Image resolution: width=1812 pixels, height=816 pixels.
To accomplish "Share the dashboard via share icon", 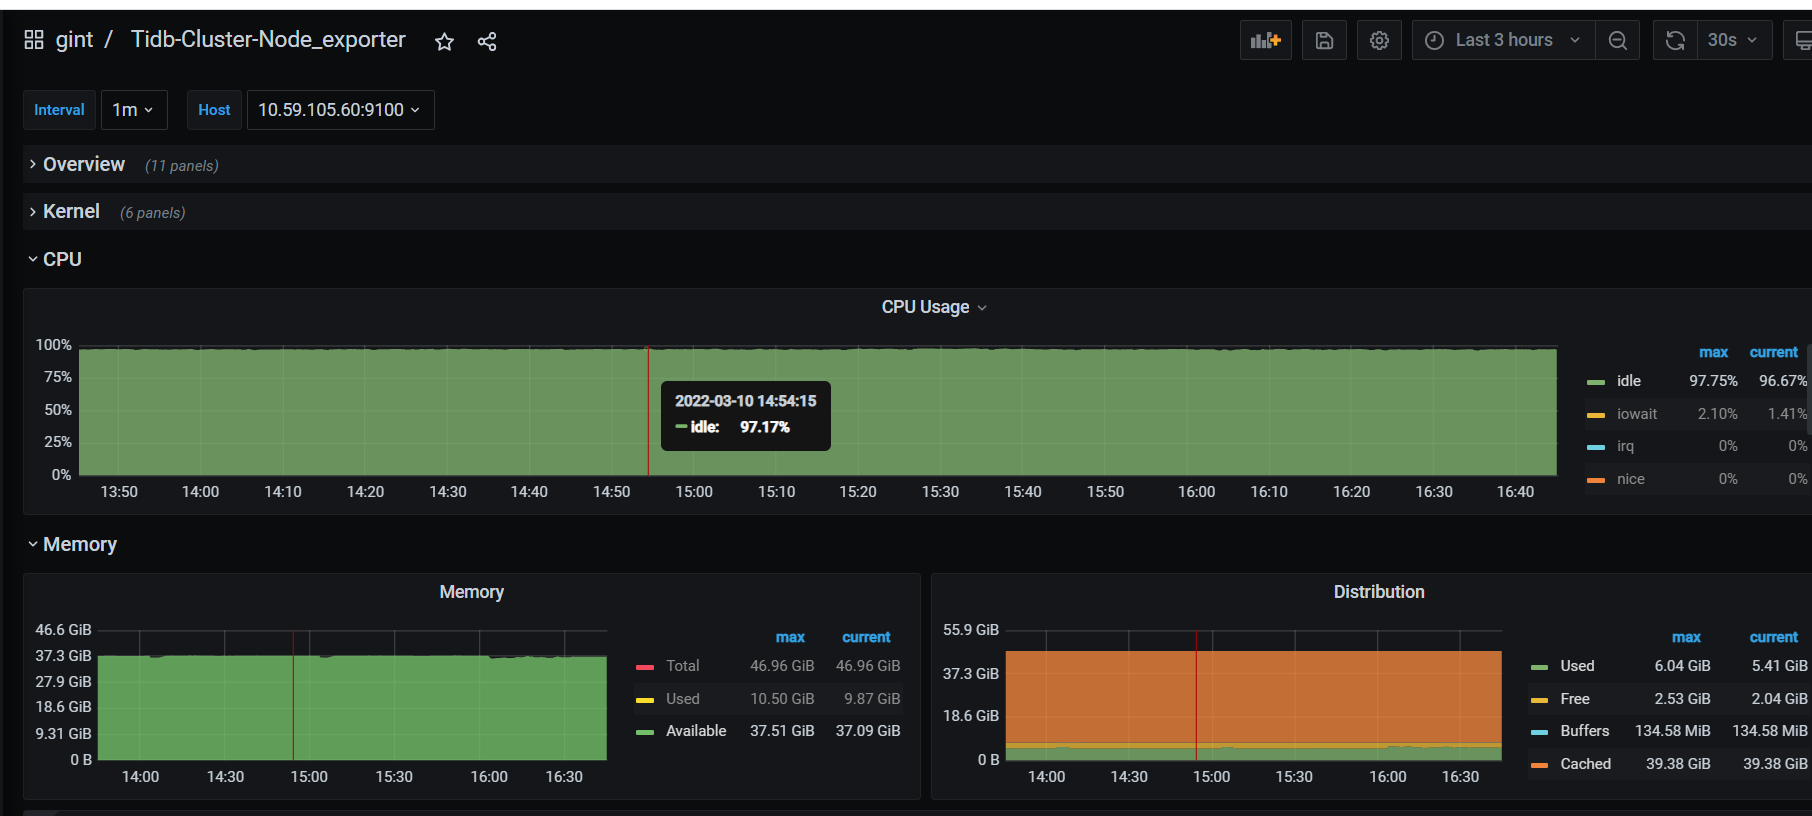I will (487, 41).
